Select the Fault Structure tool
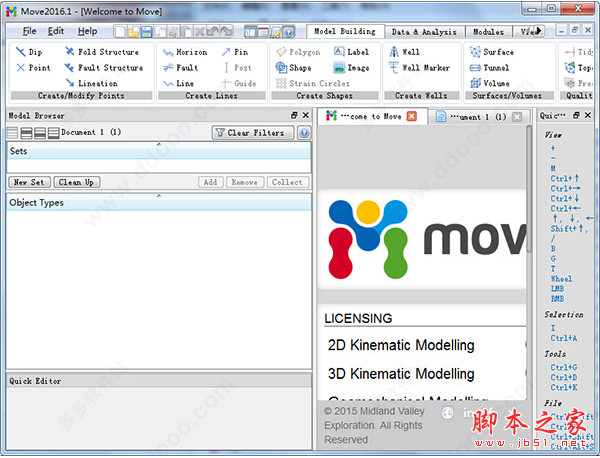 pos(104,68)
